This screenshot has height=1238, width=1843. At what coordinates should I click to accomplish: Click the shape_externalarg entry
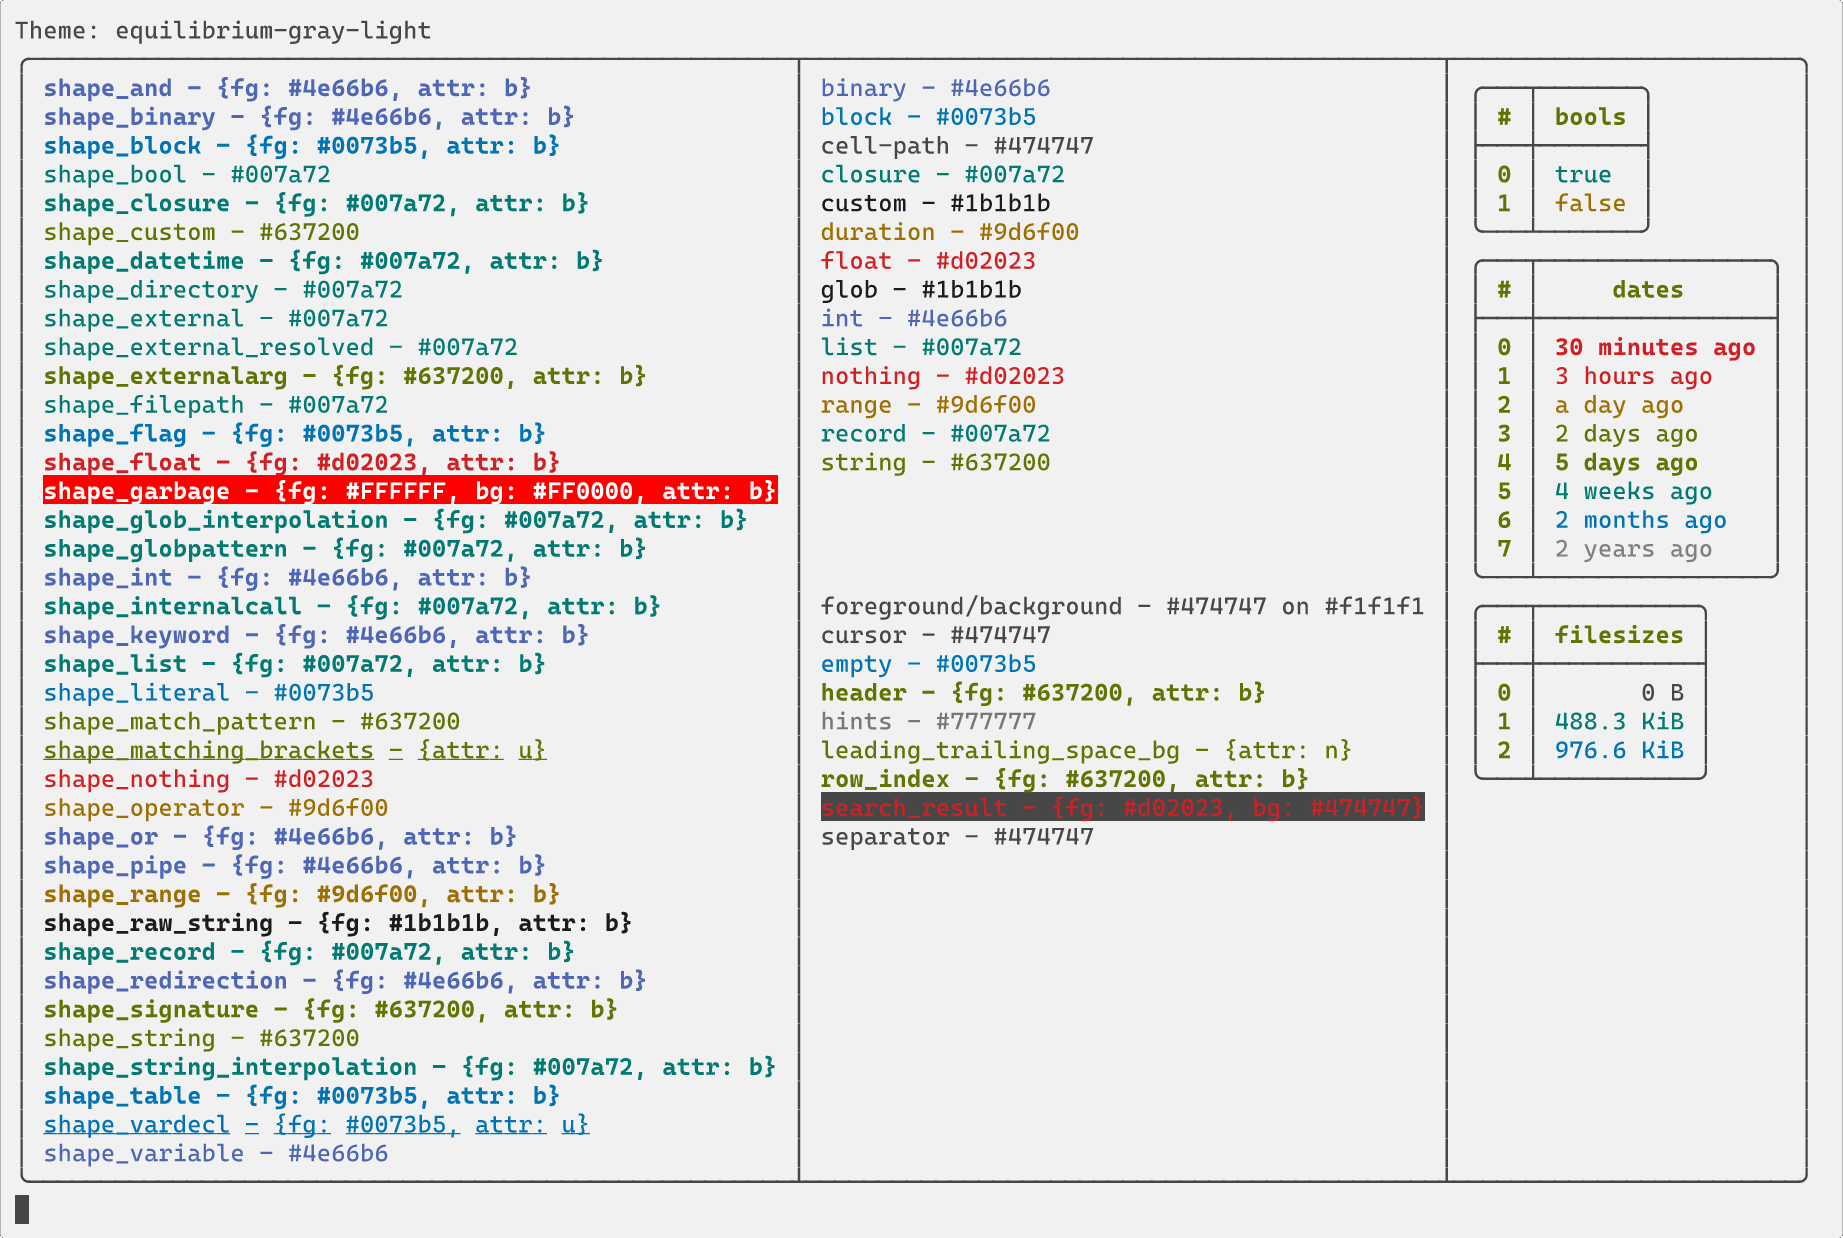[345, 377]
